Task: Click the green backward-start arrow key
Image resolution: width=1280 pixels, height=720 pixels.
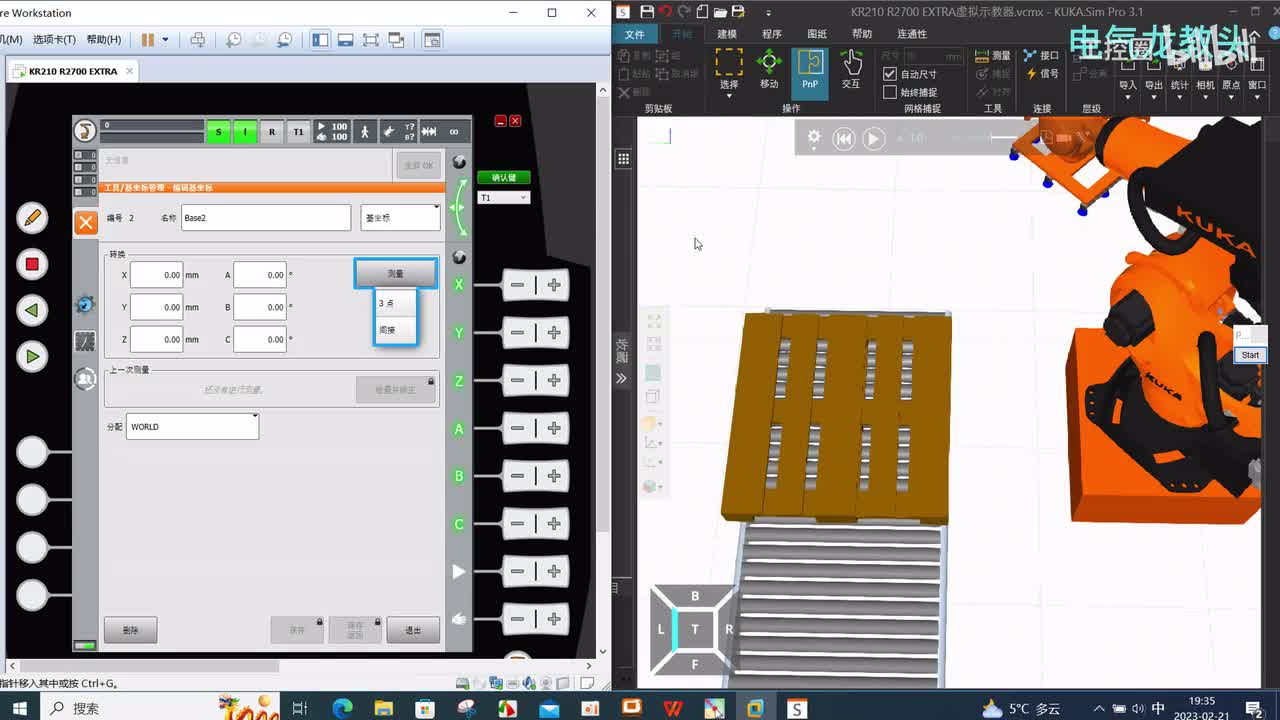Action: point(32,310)
